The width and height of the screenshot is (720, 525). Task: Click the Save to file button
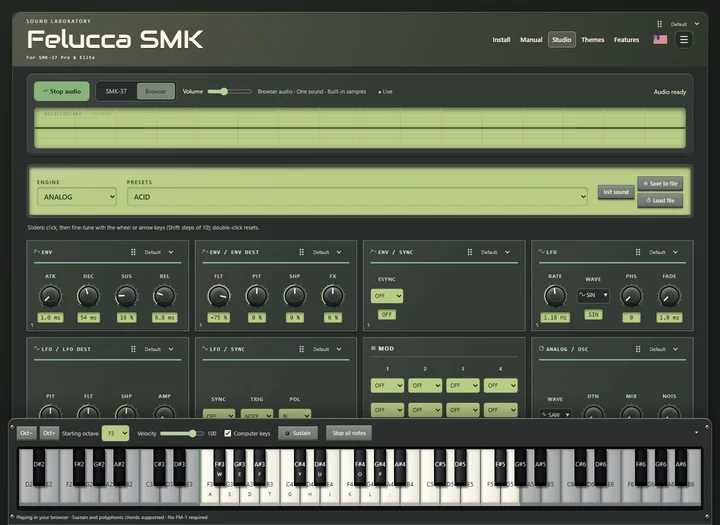pos(660,183)
